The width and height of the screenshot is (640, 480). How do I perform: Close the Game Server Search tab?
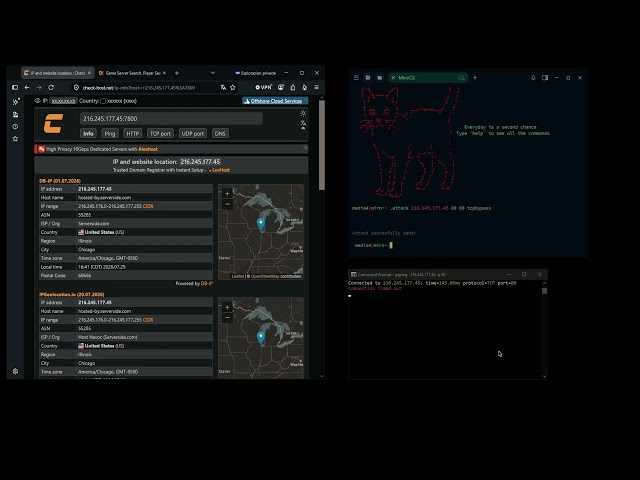tap(164, 73)
